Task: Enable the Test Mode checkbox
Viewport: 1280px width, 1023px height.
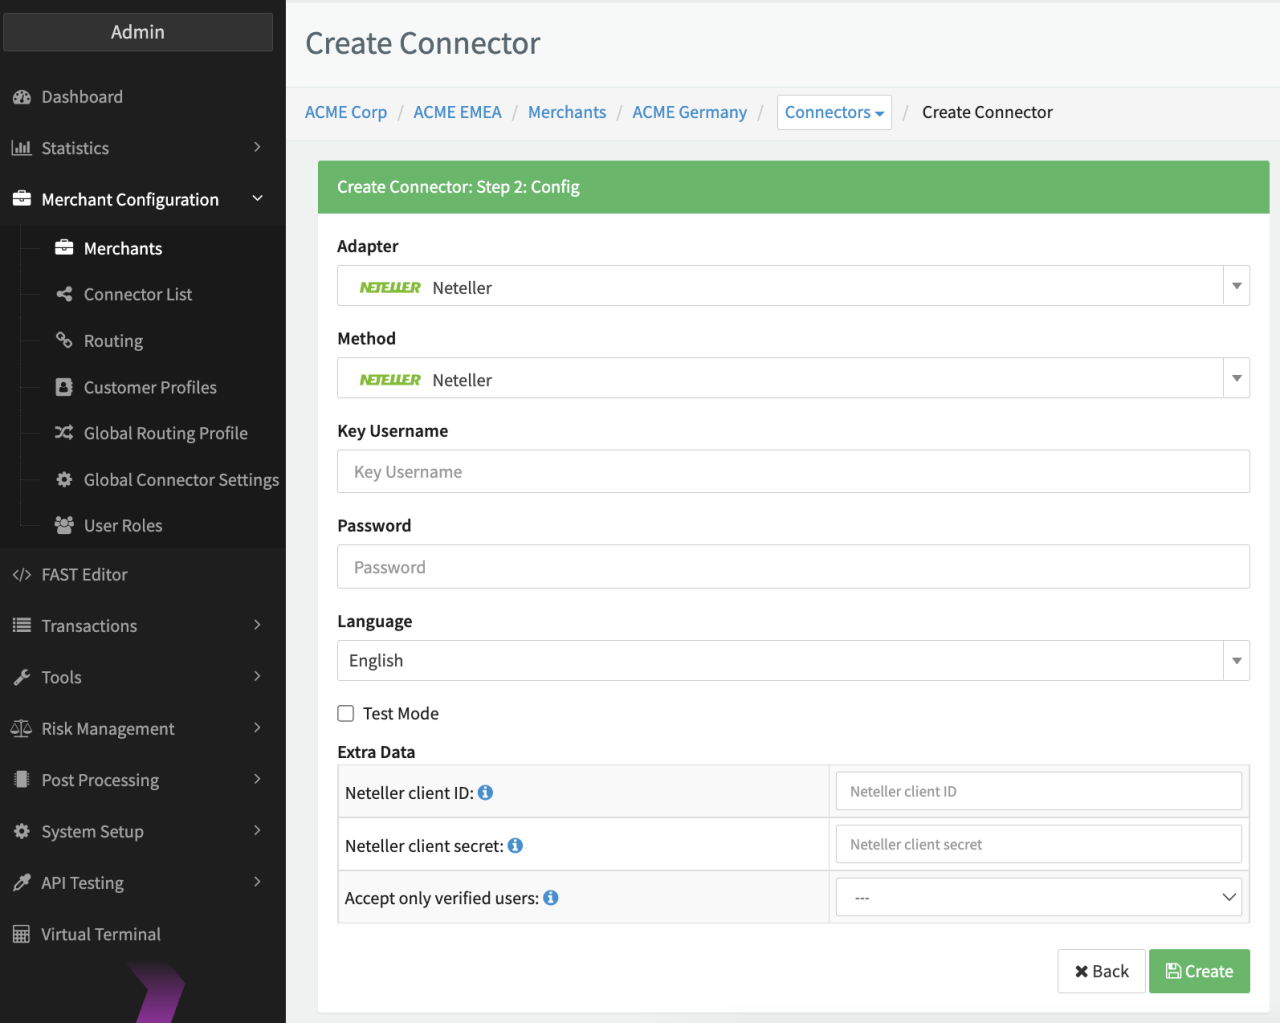Action: (x=346, y=713)
